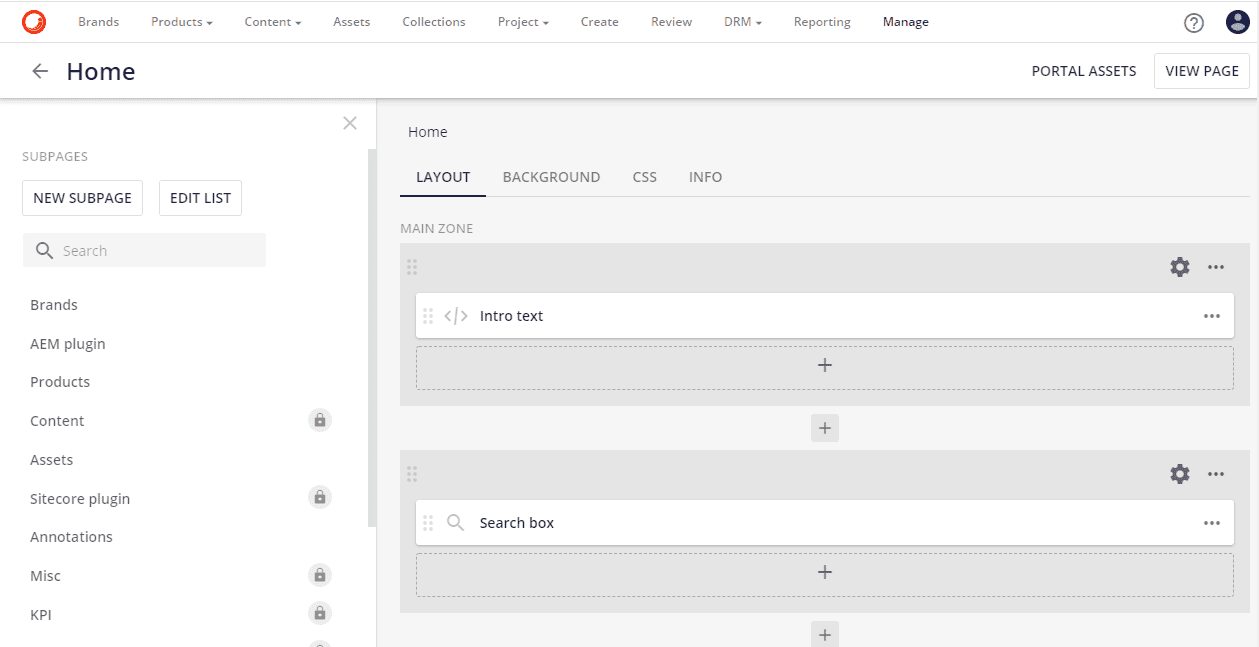Image resolution: width=1259 pixels, height=647 pixels.
Task: Open the more options for the row holding Search box
Action: [1216, 474]
